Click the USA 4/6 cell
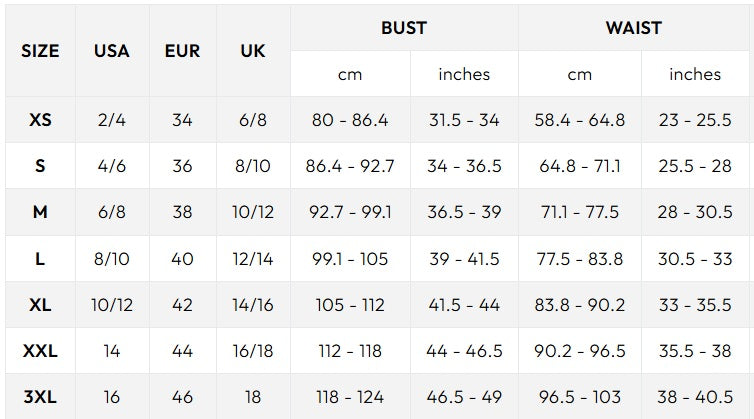This screenshot has width=754, height=419. tap(111, 166)
